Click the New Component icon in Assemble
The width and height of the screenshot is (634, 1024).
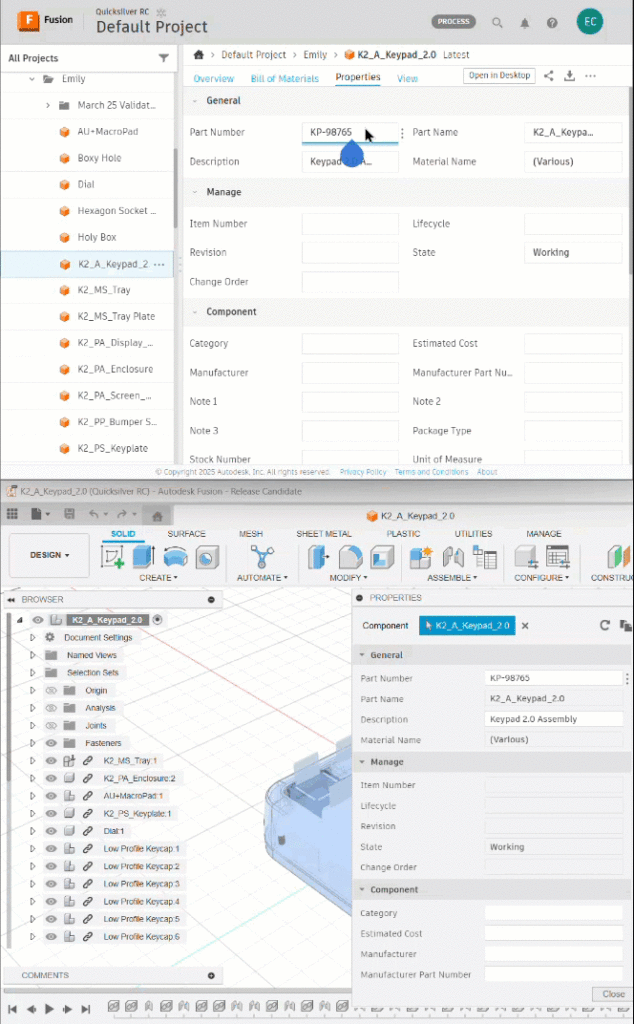click(x=421, y=557)
